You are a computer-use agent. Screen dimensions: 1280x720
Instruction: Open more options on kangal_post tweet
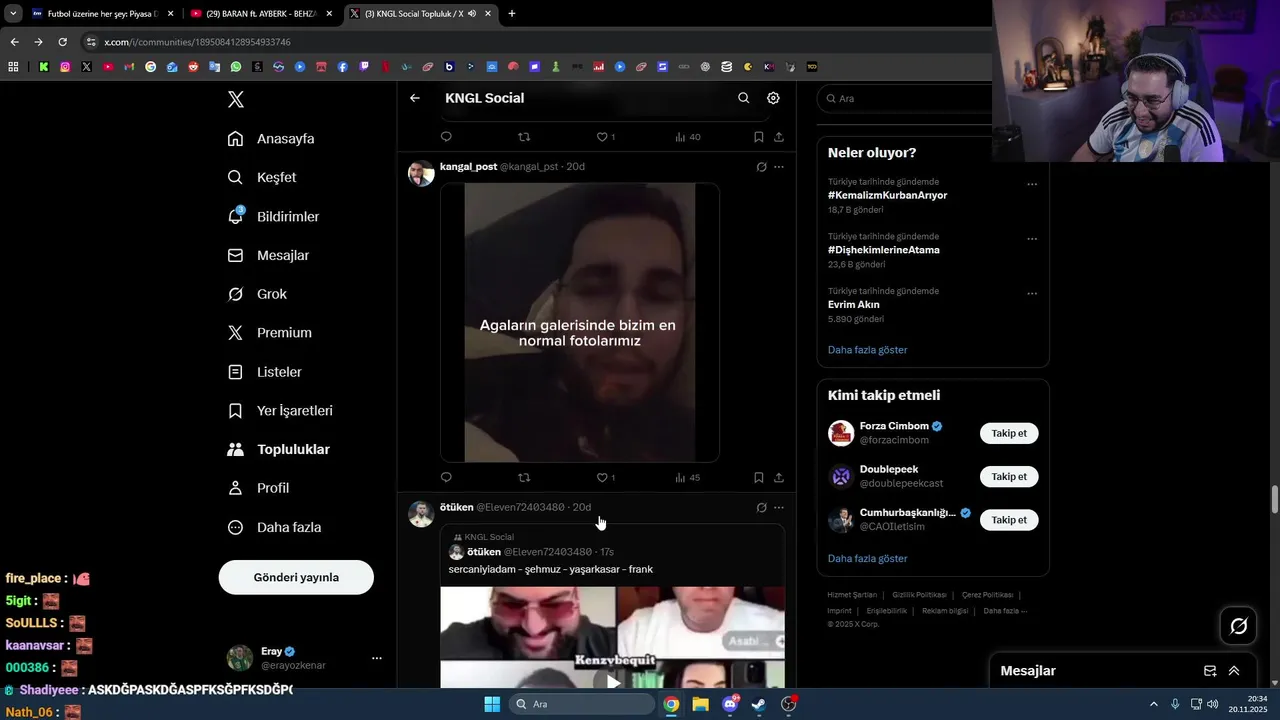[779, 167]
